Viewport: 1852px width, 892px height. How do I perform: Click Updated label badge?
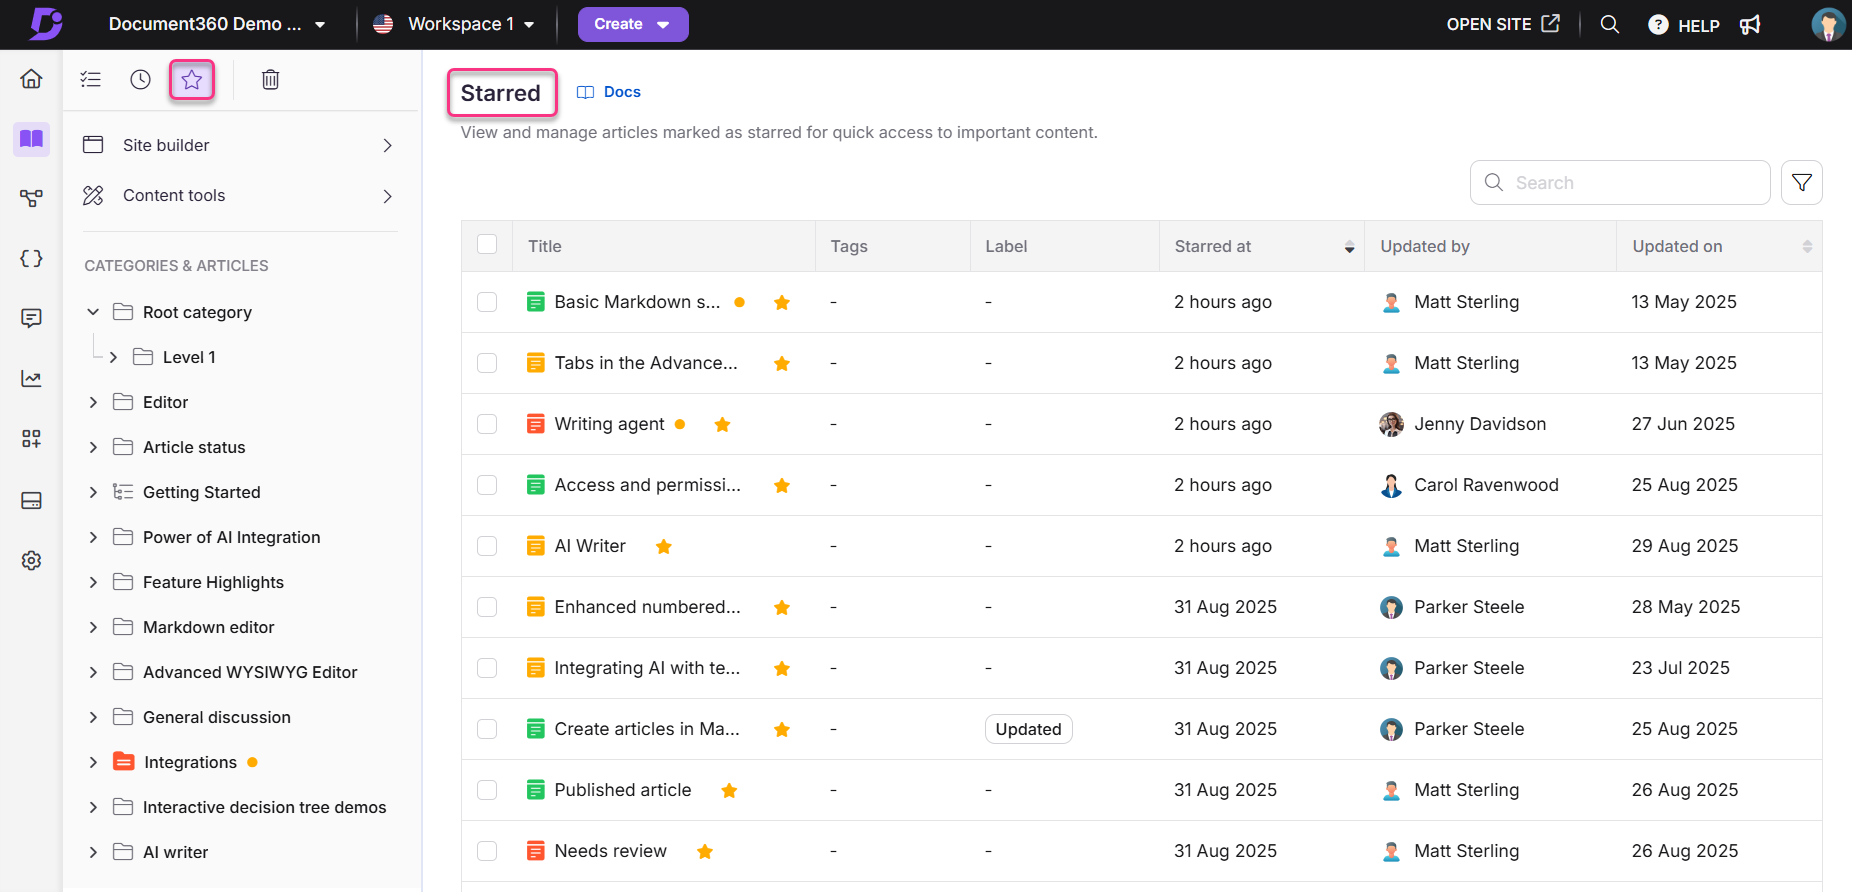click(1028, 729)
